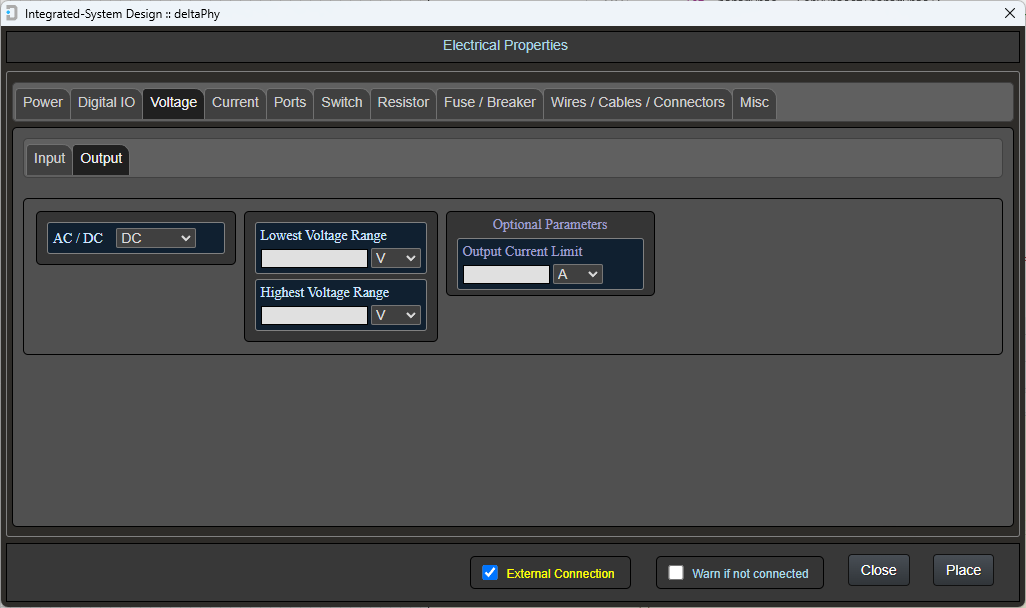Image resolution: width=1026 pixels, height=608 pixels.
Task: Switch to the Power tab
Action: (43, 103)
